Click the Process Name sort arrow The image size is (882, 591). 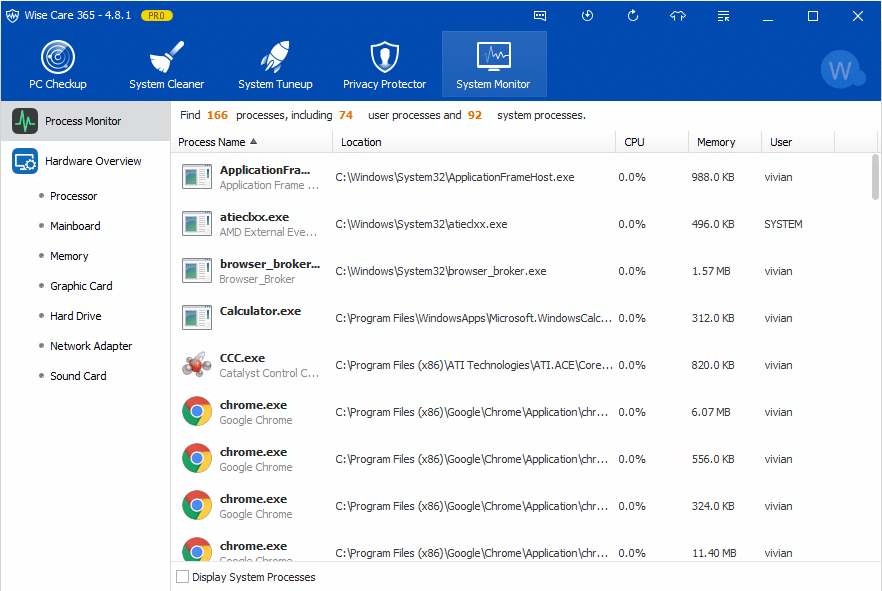click(254, 142)
